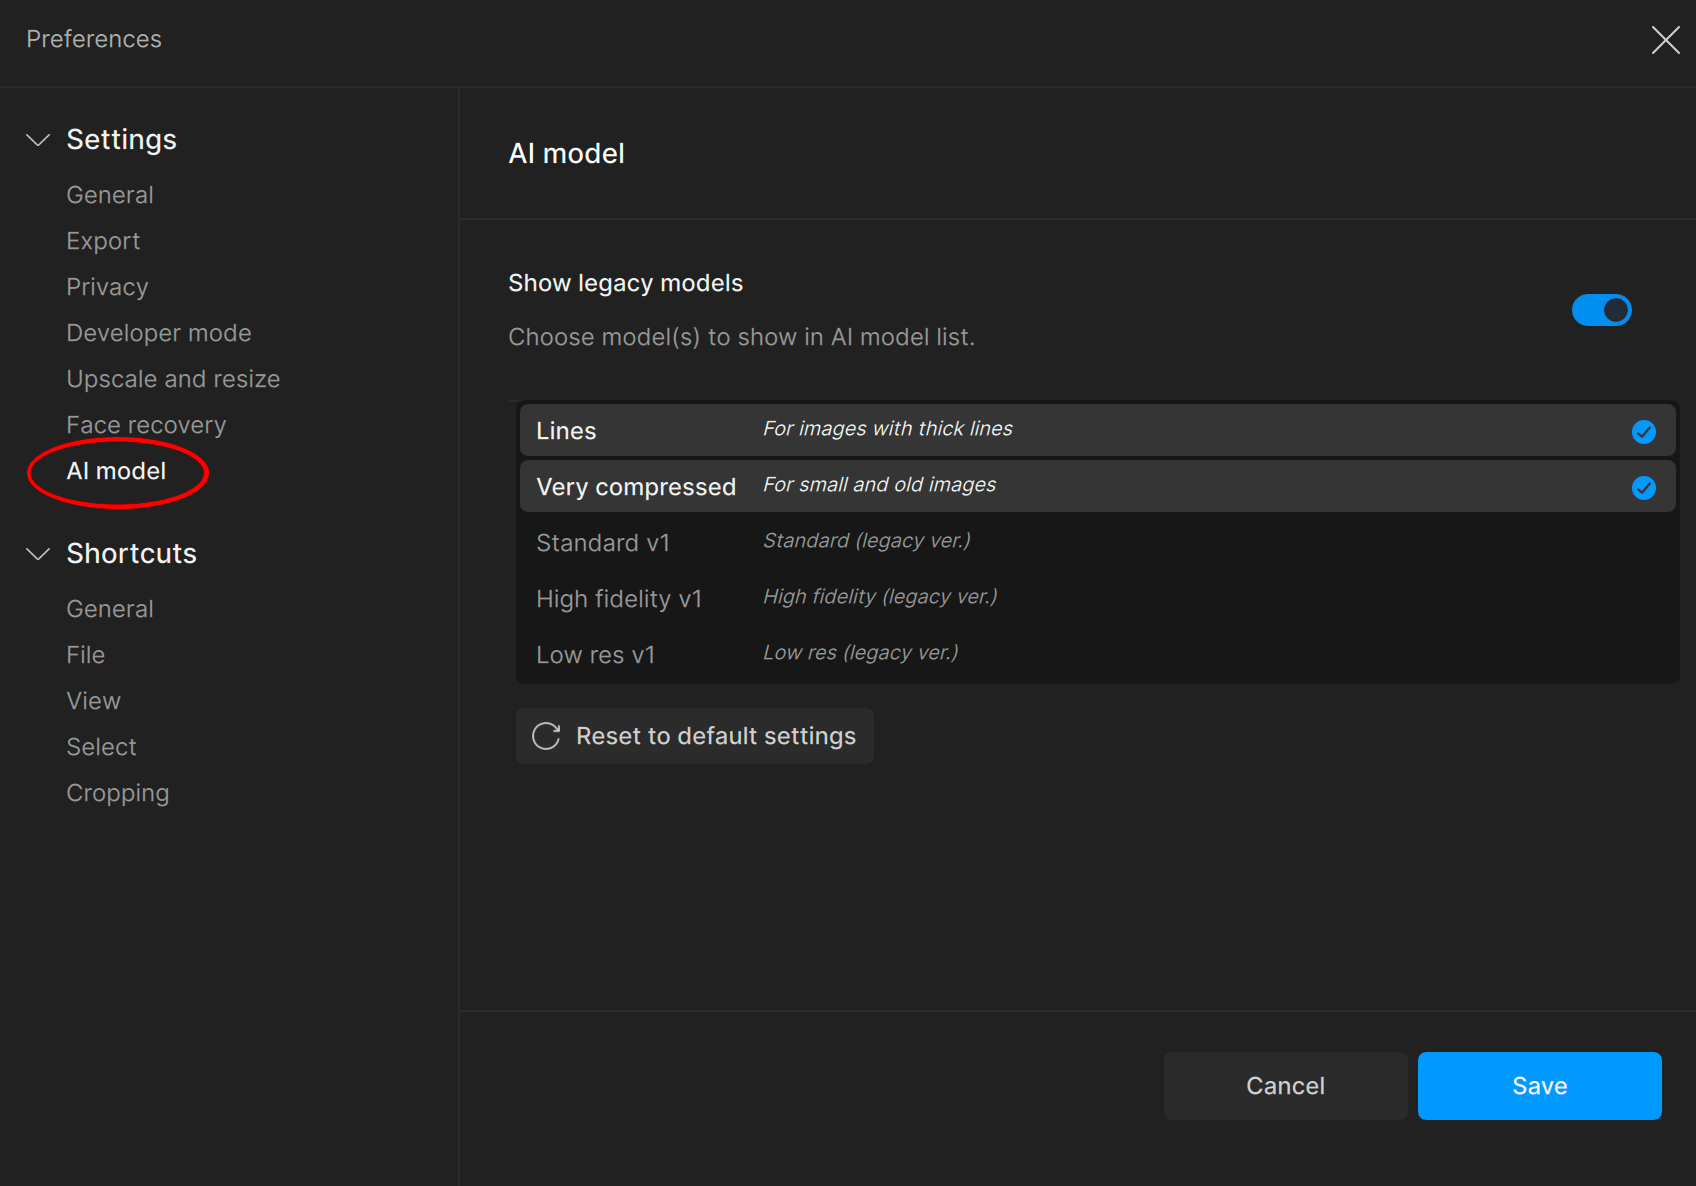The image size is (1696, 1186).
Task: Uncheck the Lines model checkmark
Action: 1643,432
